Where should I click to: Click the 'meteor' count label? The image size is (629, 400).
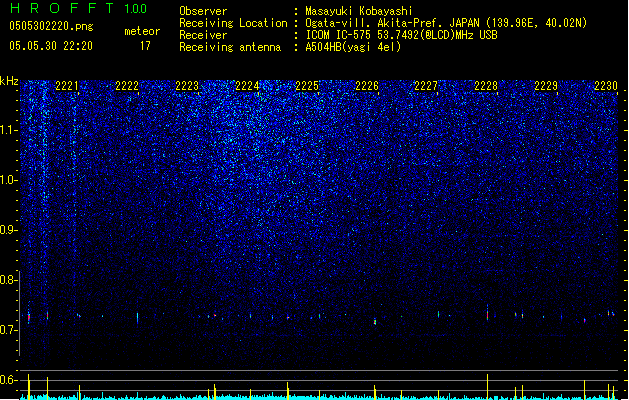point(142,31)
